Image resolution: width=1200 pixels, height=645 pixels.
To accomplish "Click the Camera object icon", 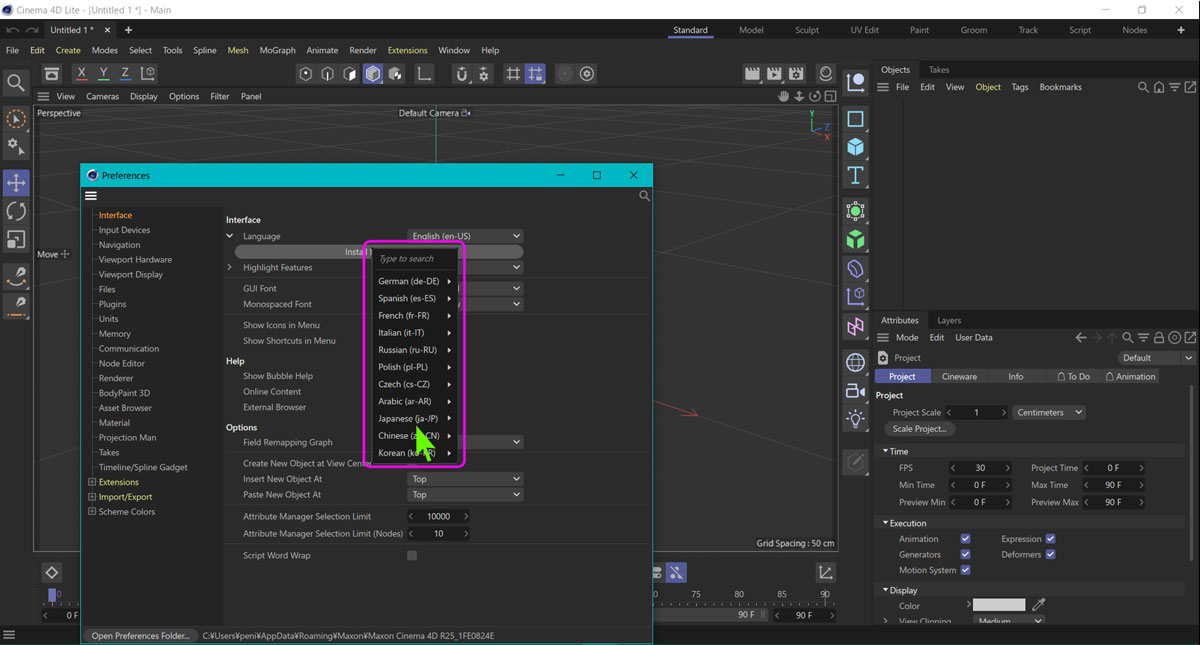I will [855, 391].
